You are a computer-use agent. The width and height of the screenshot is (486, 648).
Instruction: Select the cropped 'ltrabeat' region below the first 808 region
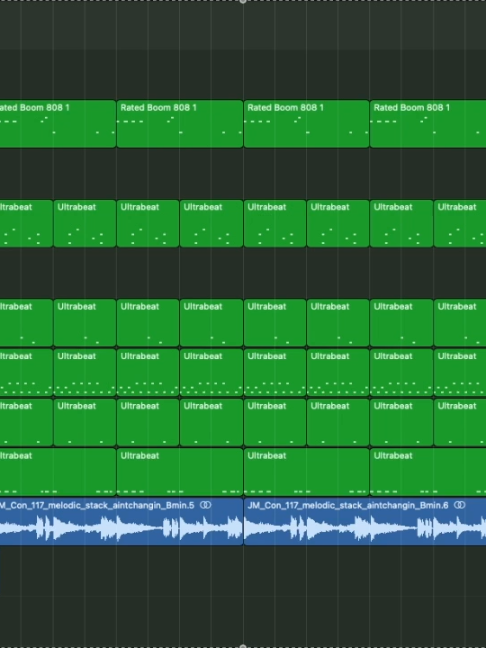(x=26, y=223)
